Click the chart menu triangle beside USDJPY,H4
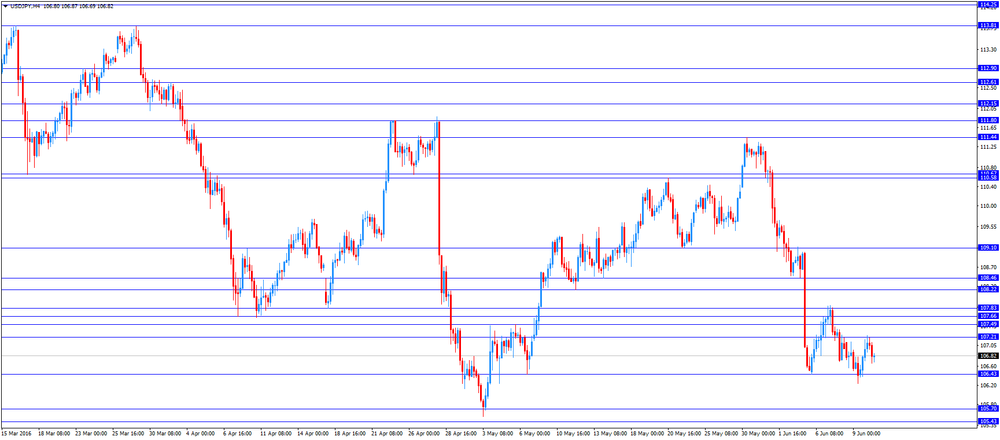1000x440 pixels. coord(5,6)
